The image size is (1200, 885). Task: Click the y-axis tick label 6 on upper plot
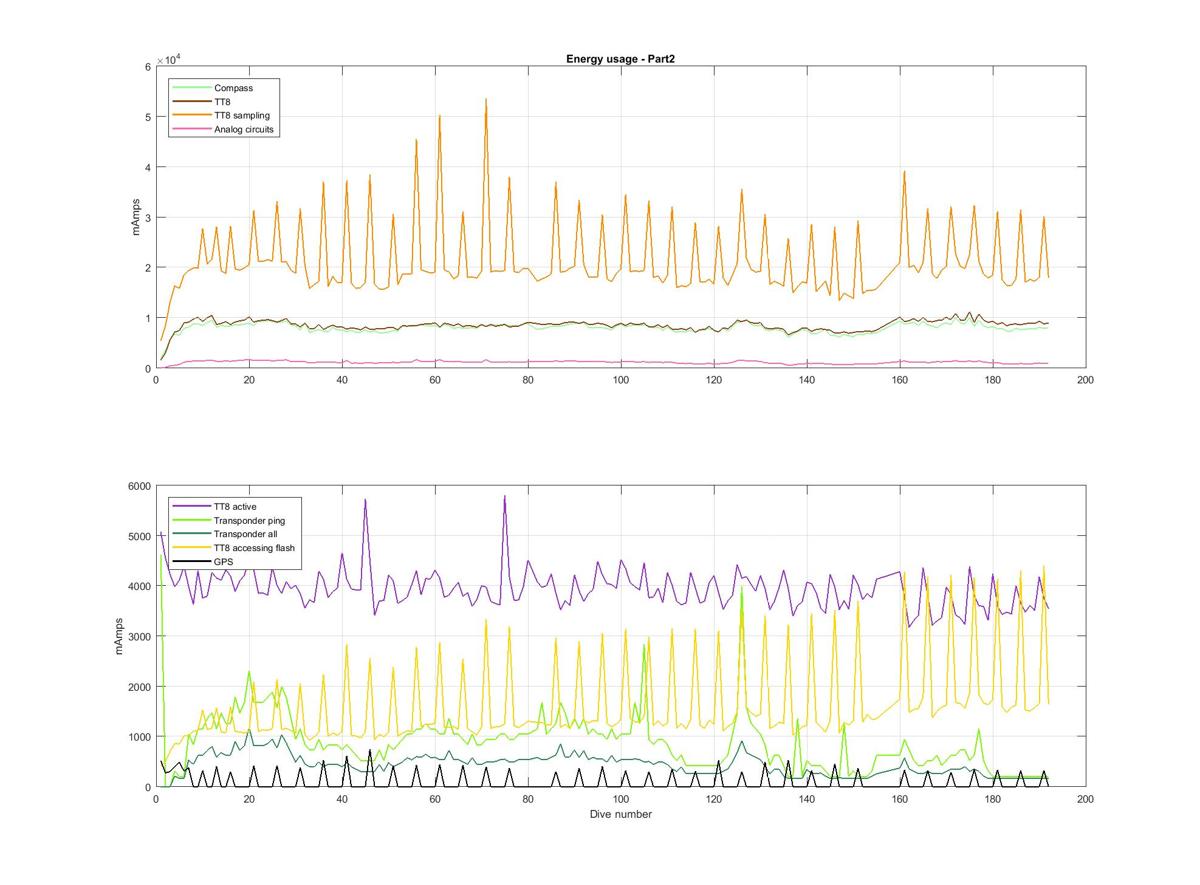click(147, 67)
